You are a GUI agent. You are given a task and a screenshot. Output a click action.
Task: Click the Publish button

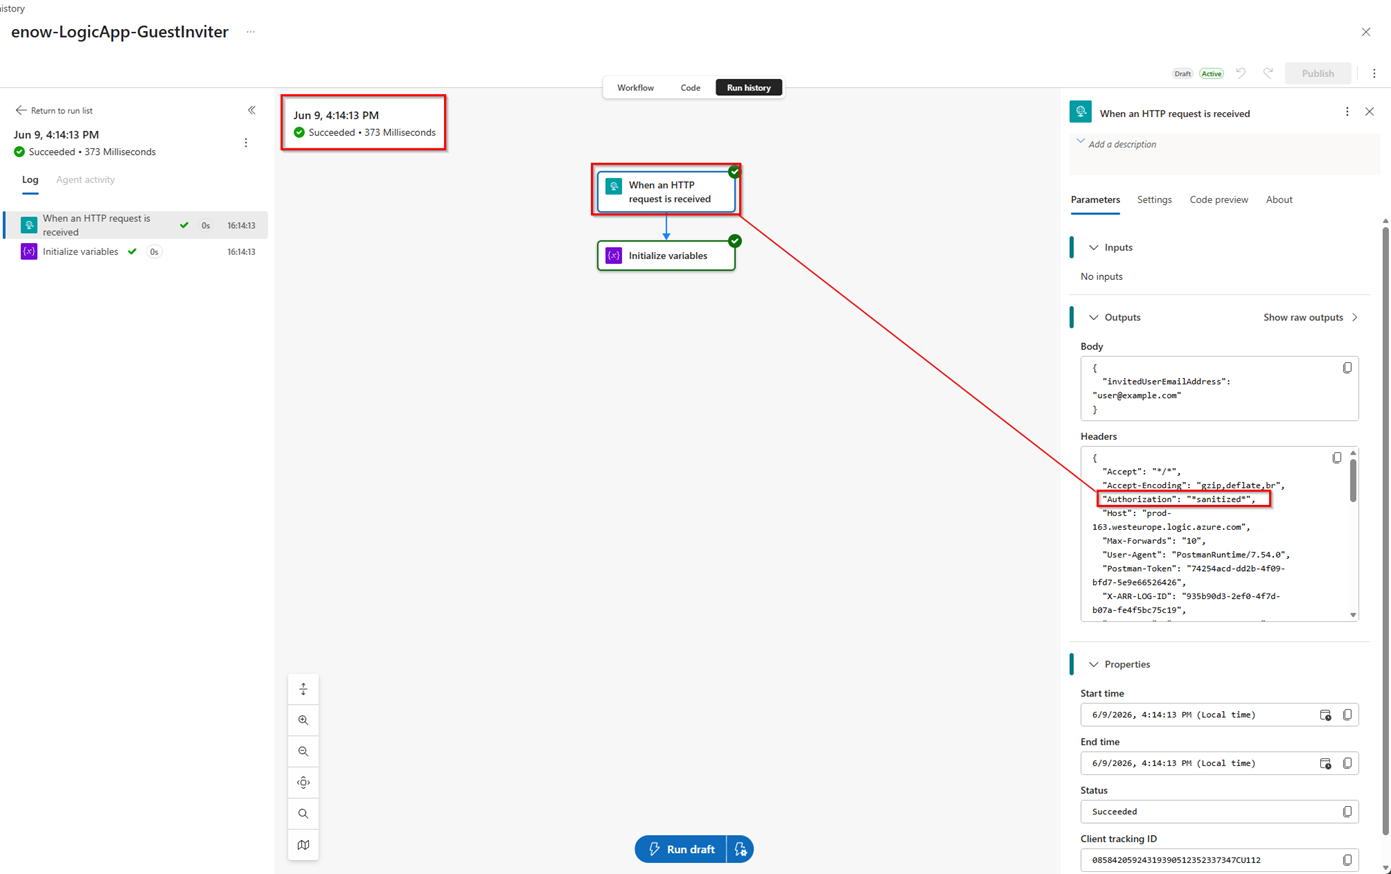pyautogui.click(x=1318, y=73)
